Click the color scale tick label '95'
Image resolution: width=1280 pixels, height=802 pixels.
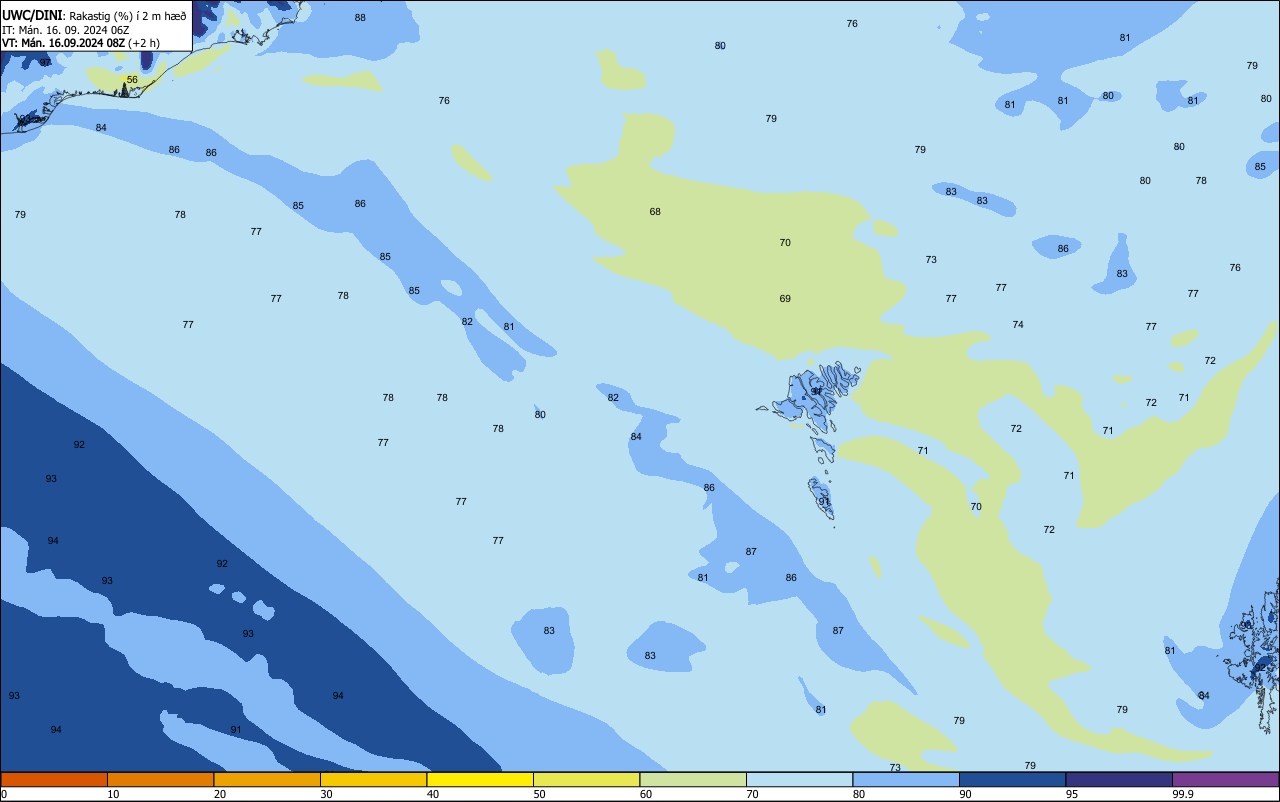pyautogui.click(x=1072, y=794)
